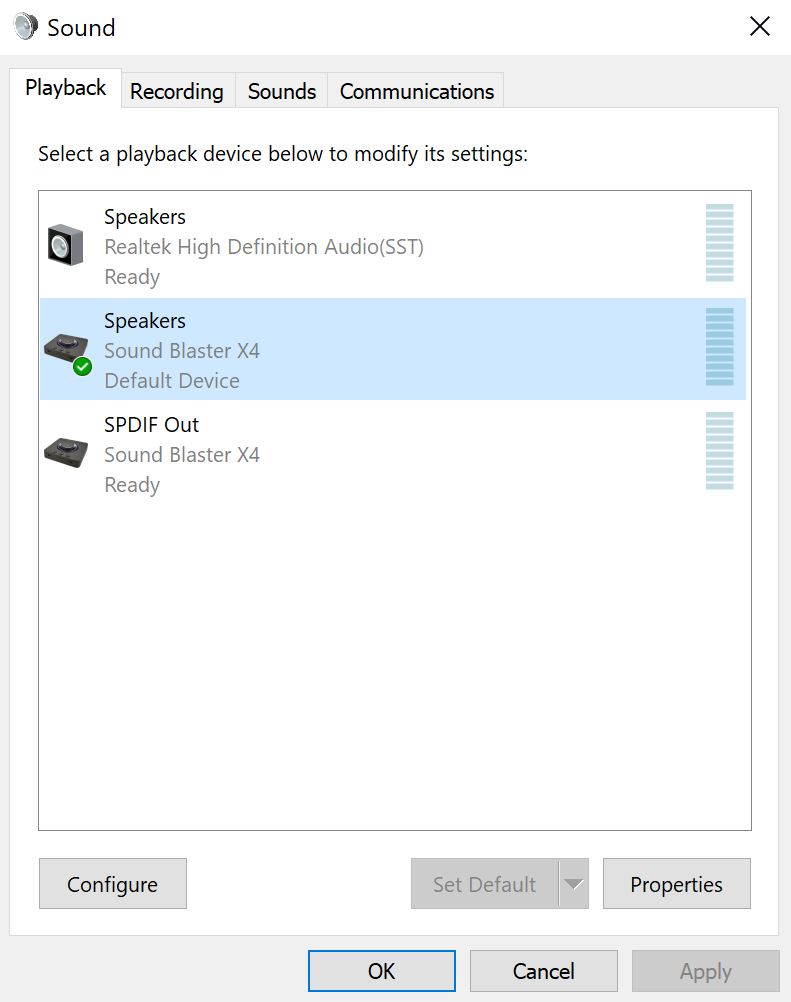Click Realtek Speakers volume level meter
Screen dimensions: 791x1002
pos(719,243)
